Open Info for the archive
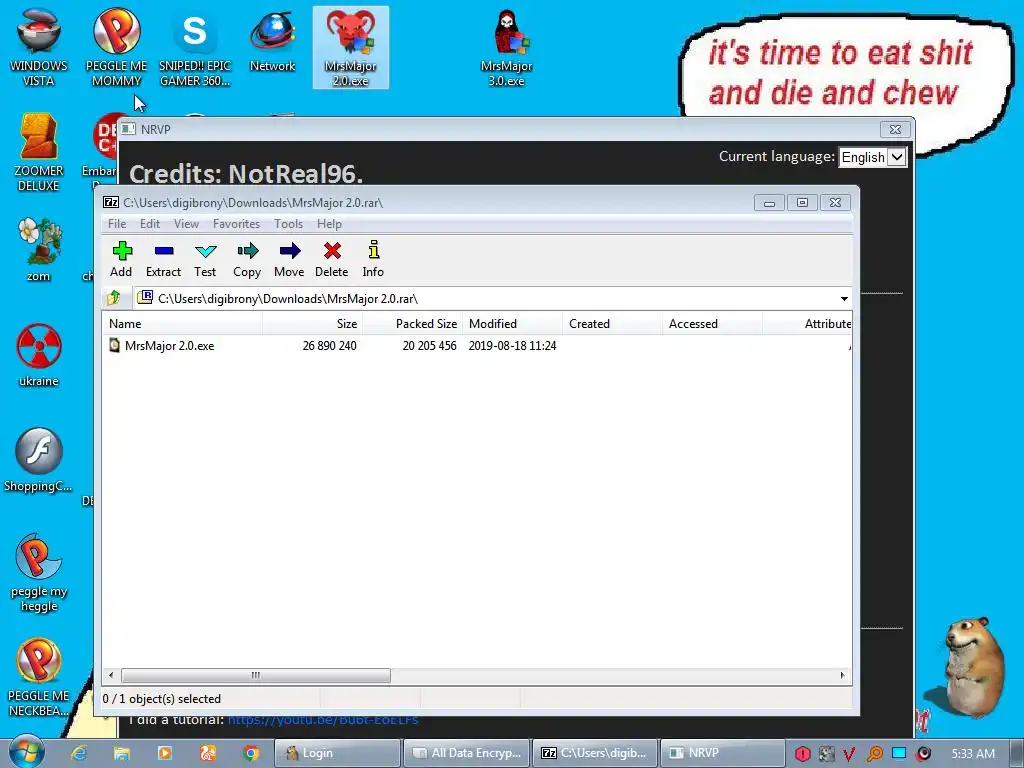The image size is (1024, 768). click(373, 259)
